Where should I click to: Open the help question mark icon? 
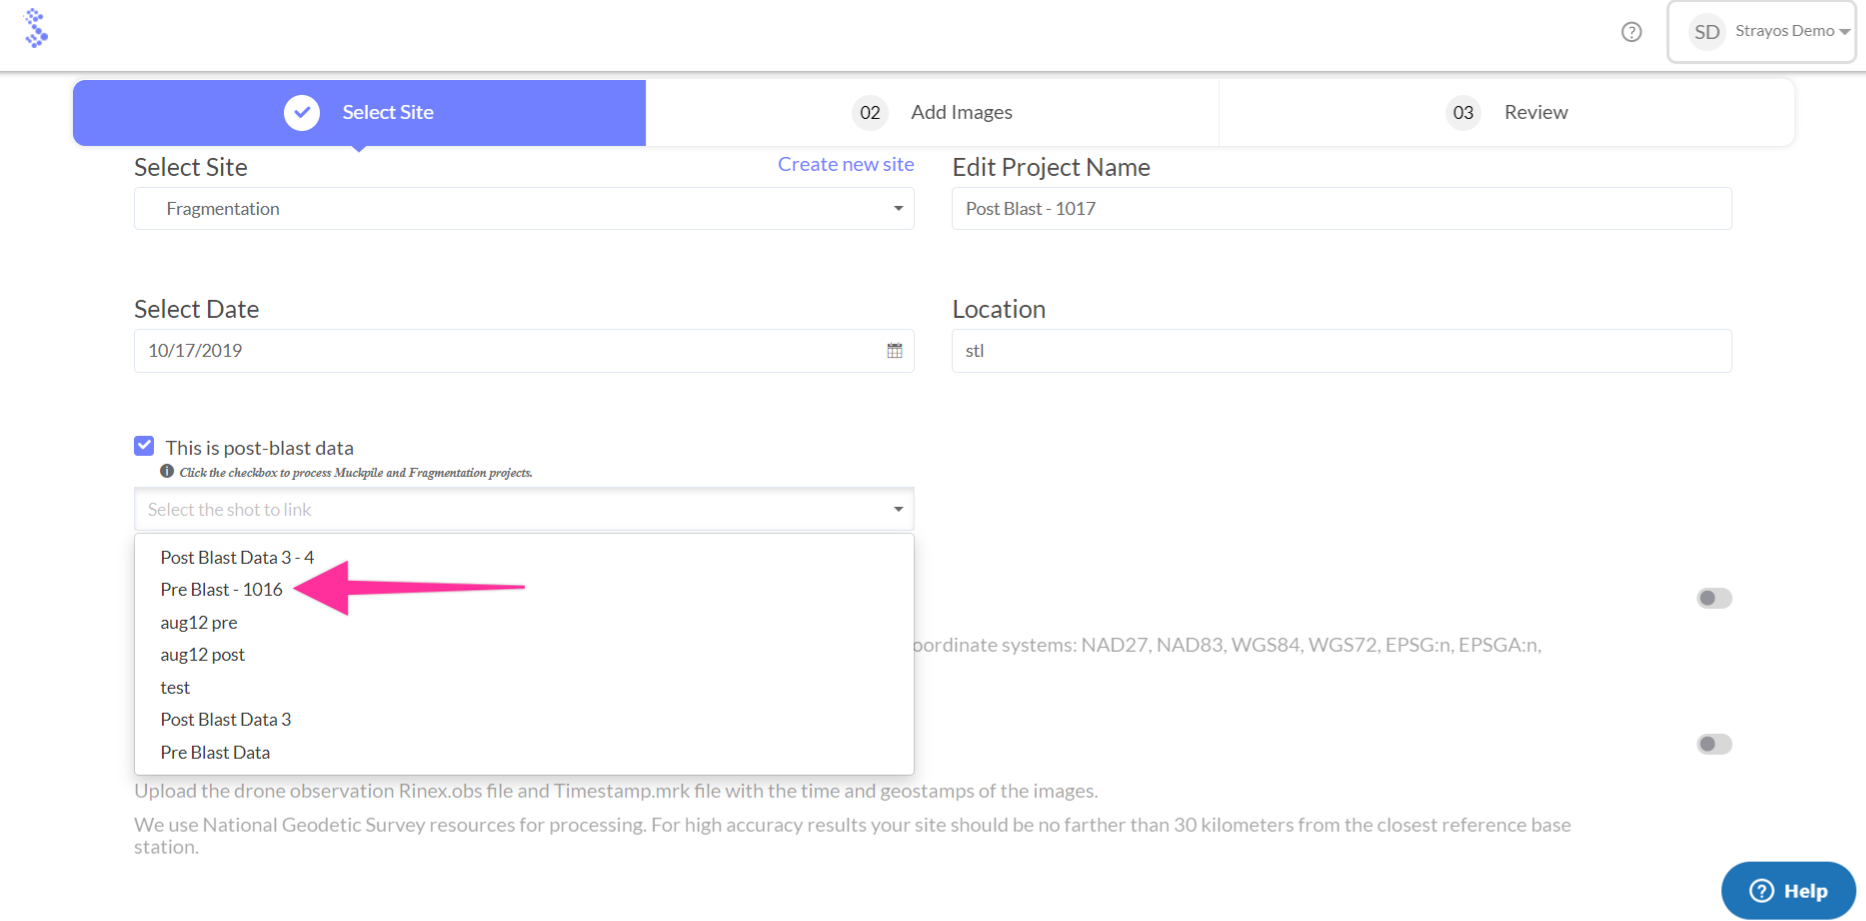click(1631, 32)
